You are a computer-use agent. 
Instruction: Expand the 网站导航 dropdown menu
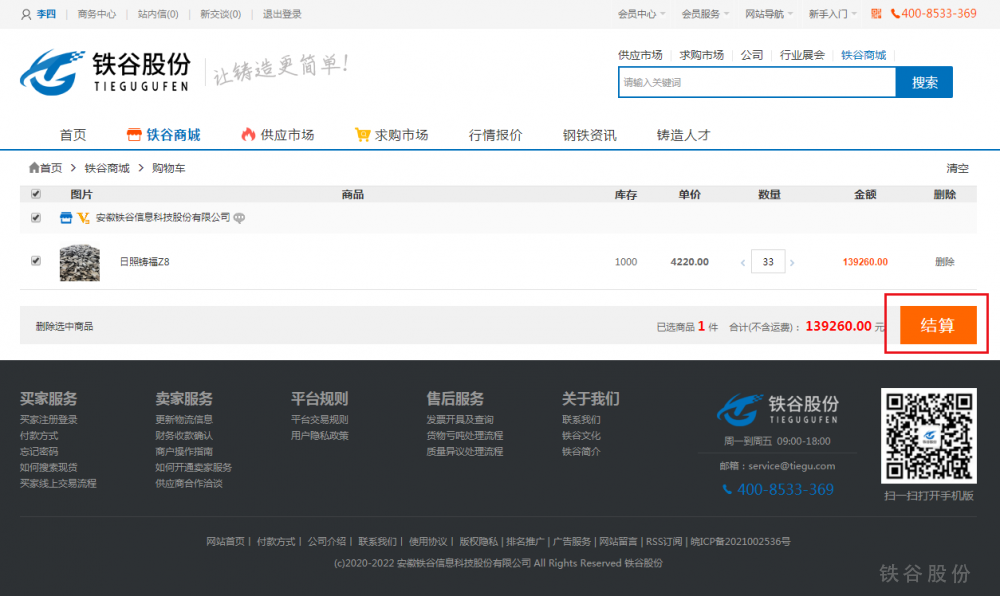[769, 14]
